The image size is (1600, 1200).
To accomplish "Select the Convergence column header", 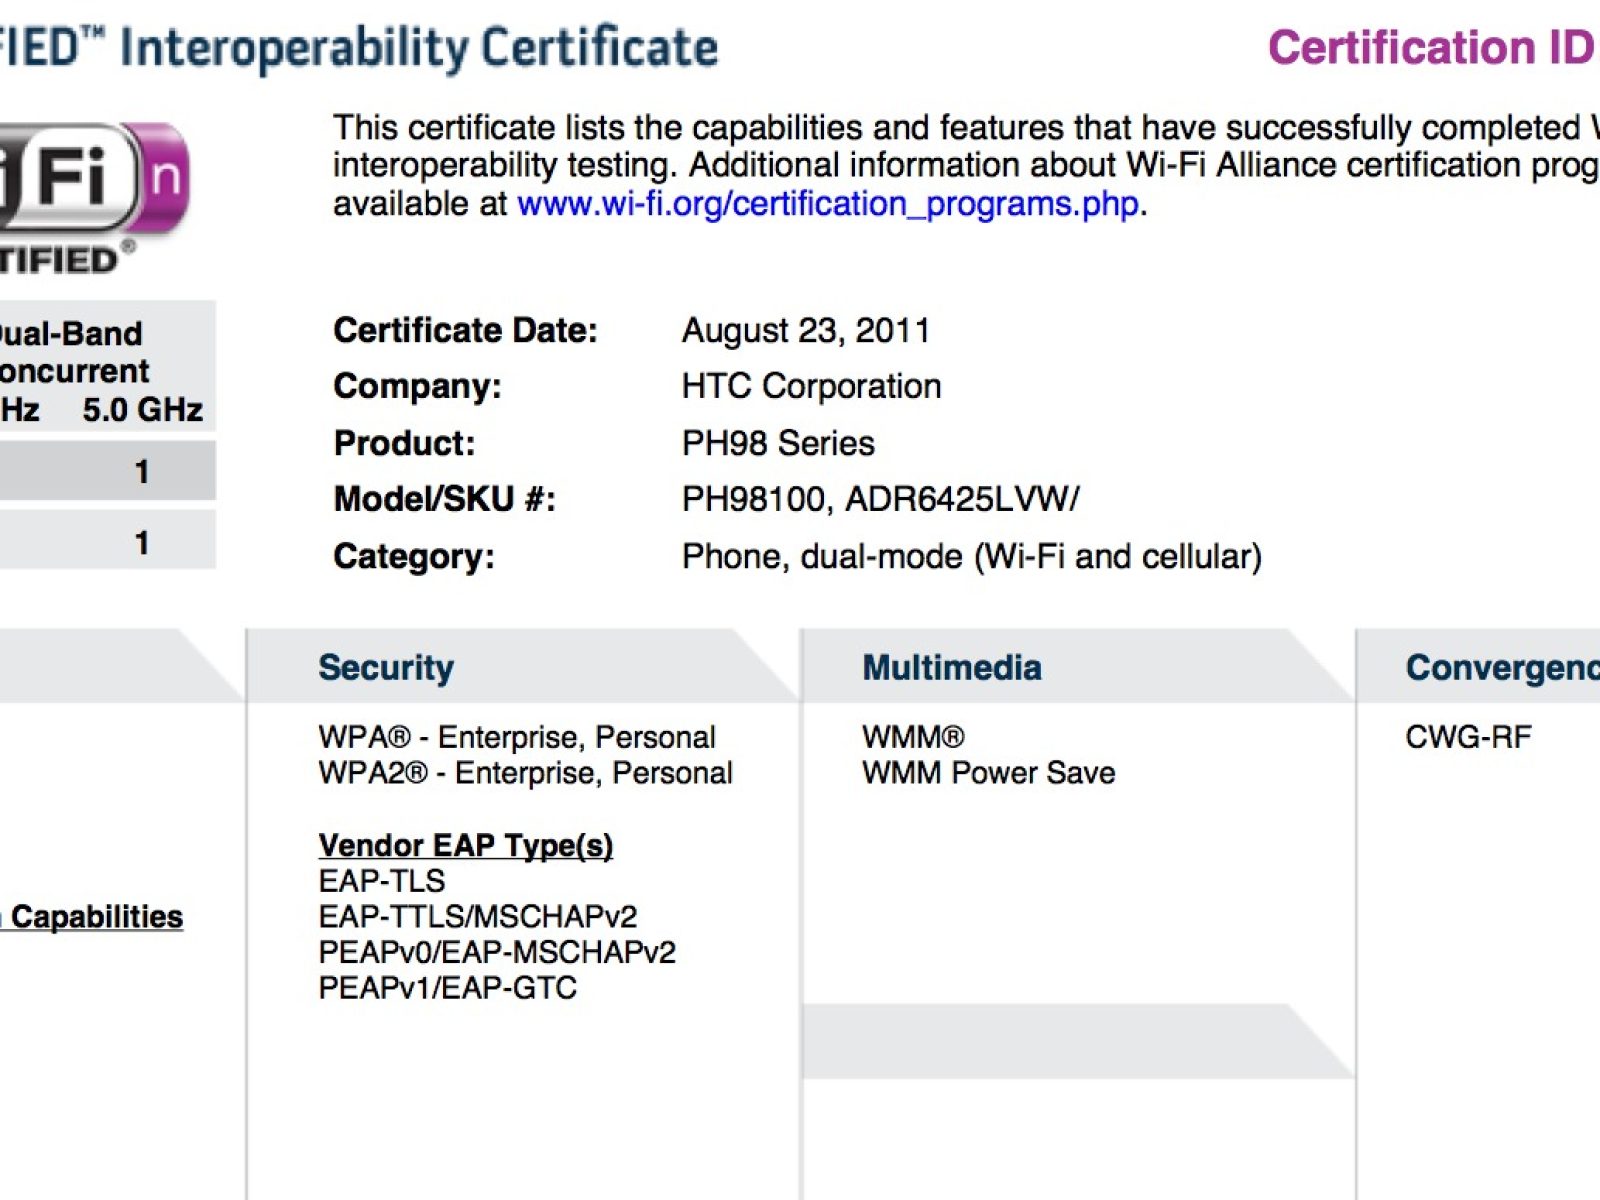I will coord(1500,667).
